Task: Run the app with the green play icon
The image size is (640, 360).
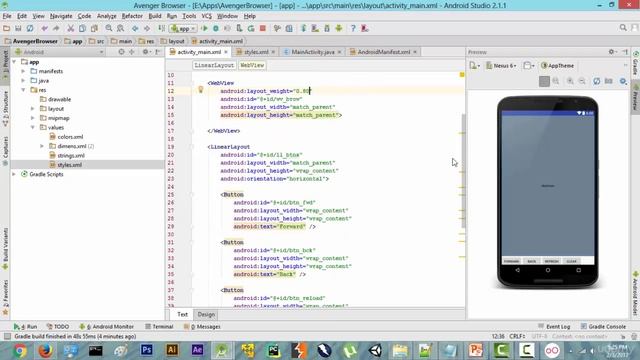Action: tap(204, 28)
